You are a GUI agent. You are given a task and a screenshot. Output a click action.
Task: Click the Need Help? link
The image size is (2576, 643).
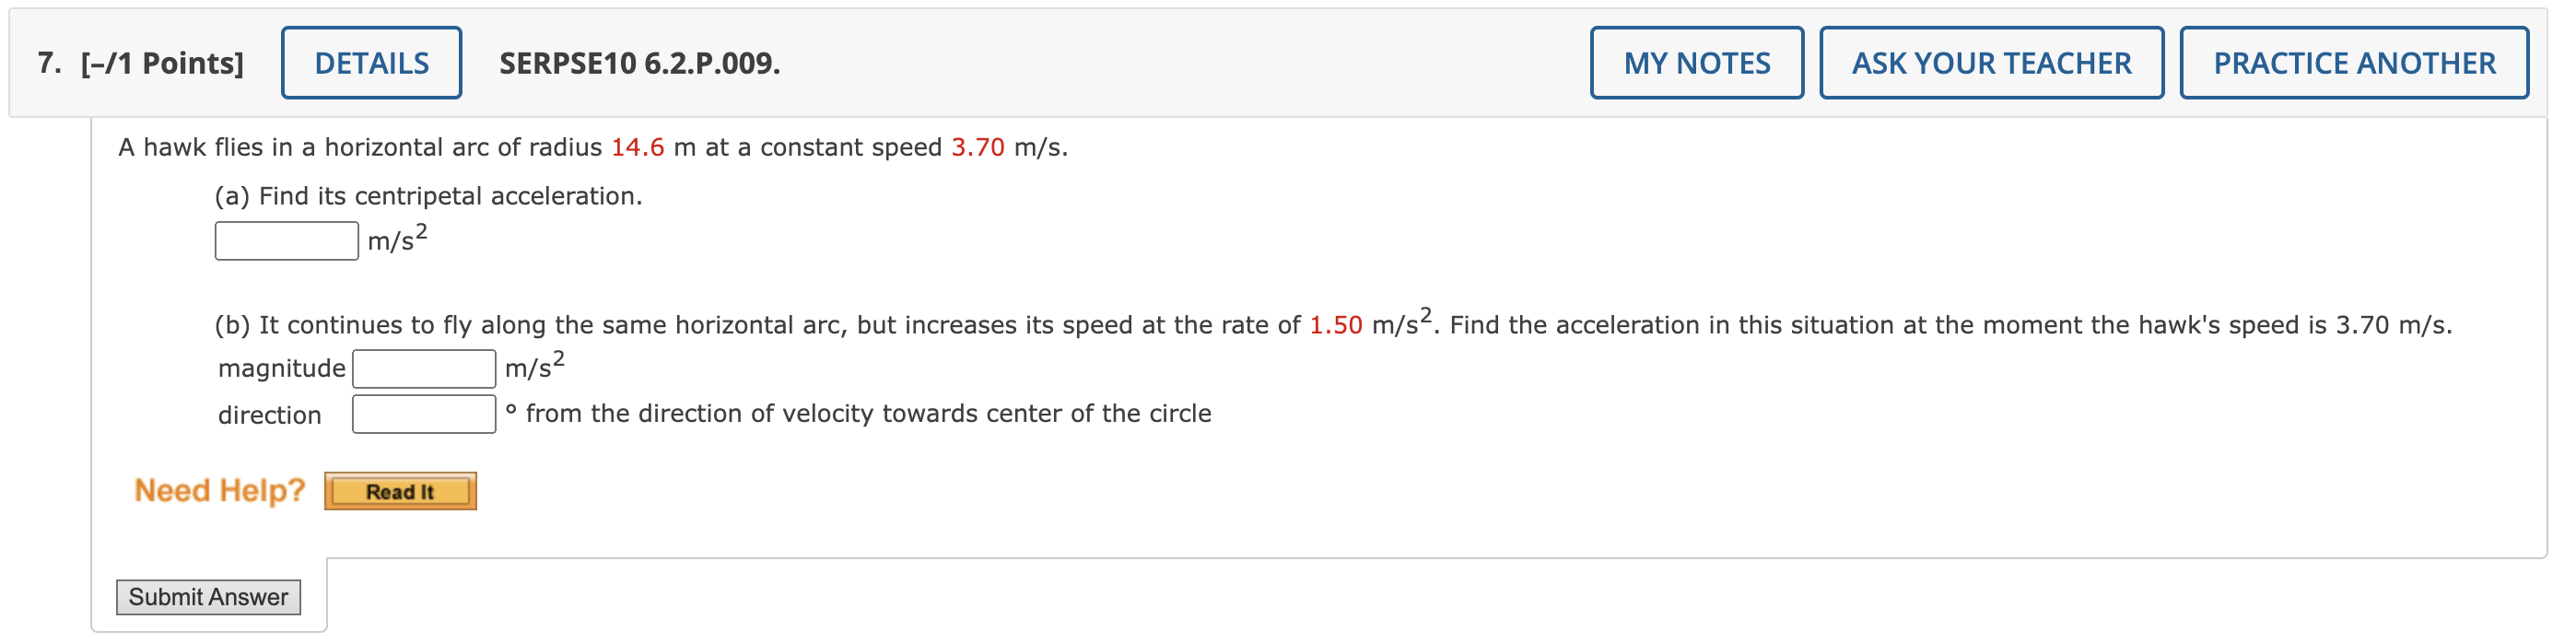[x=219, y=489]
